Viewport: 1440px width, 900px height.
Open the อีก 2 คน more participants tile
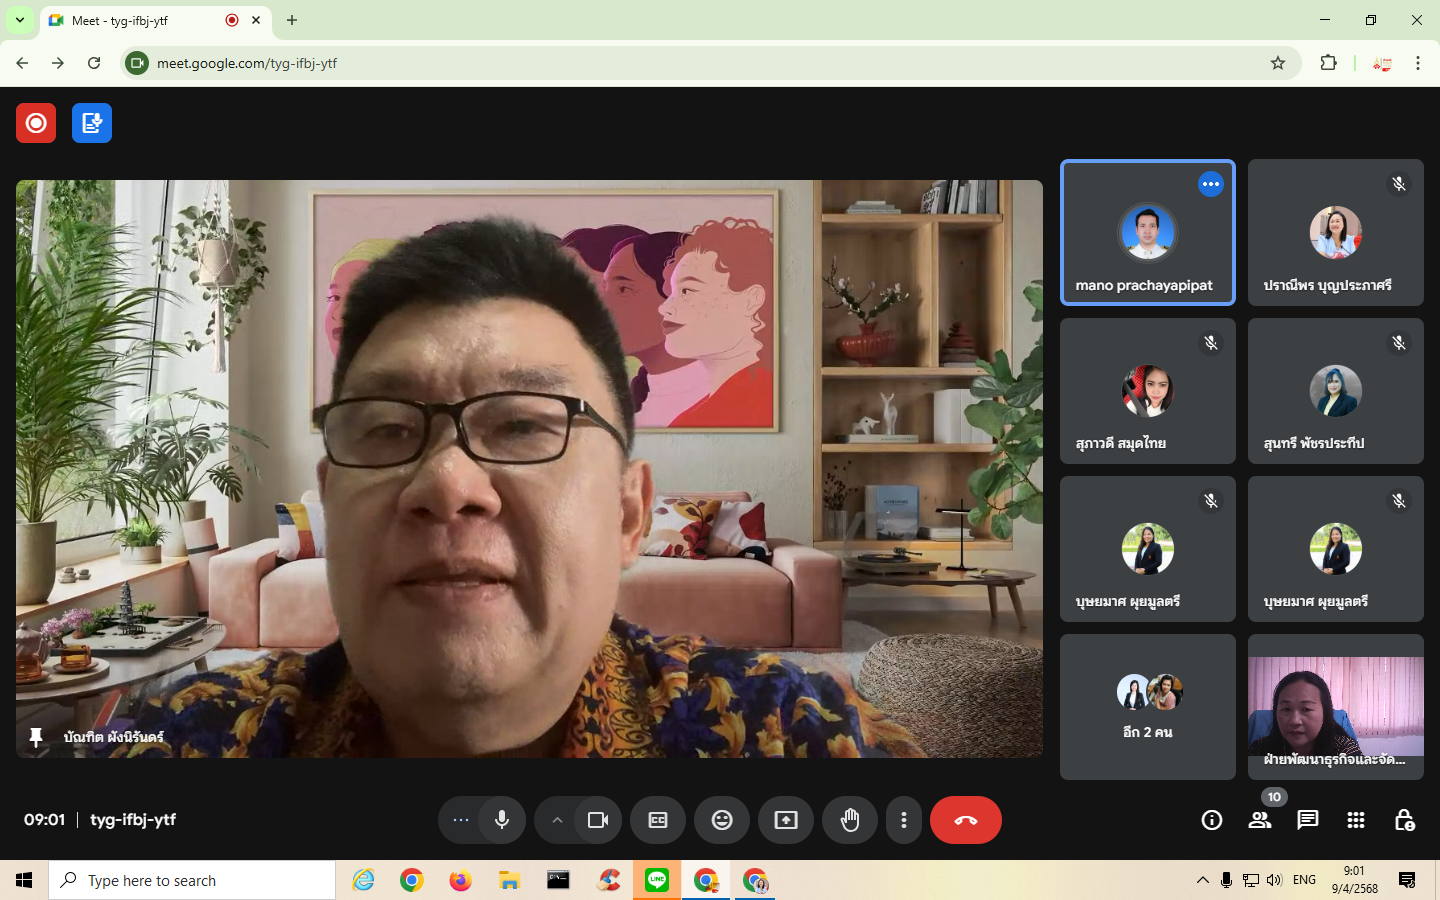pos(1148,707)
